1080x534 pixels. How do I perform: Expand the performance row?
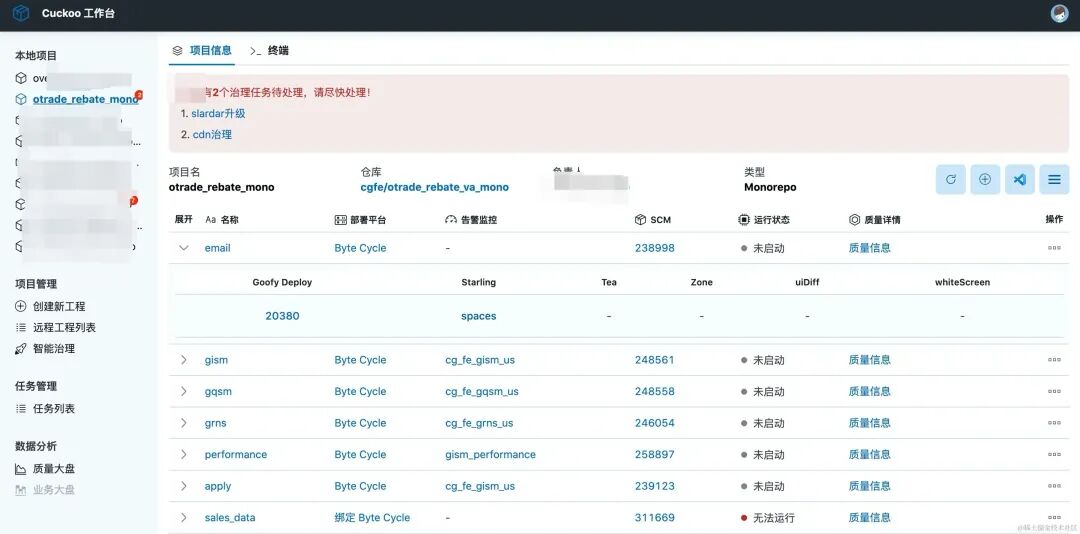[x=184, y=455]
